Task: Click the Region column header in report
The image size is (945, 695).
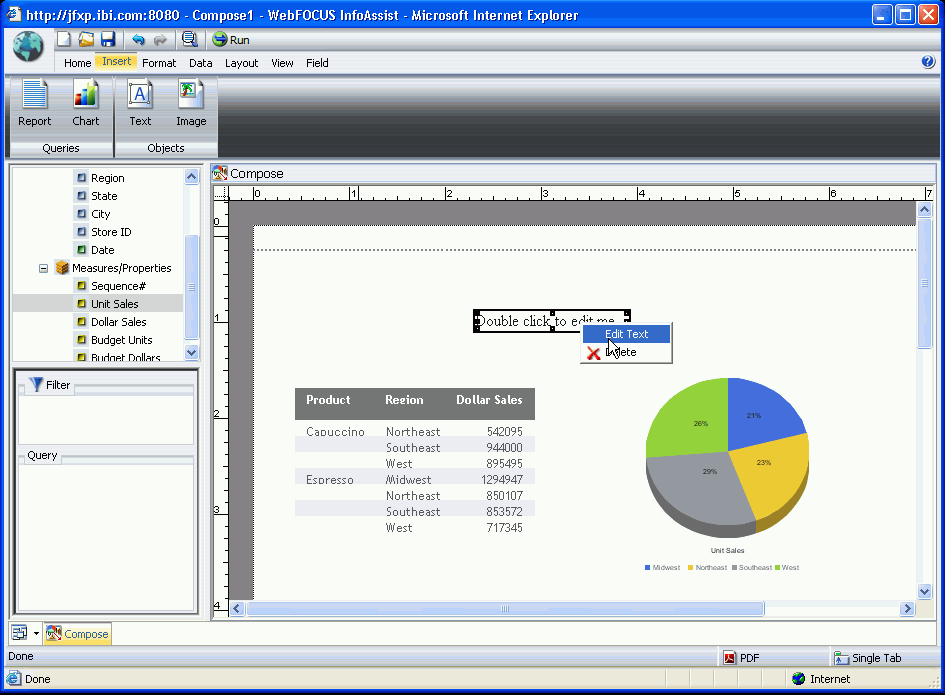Action: pos(404,400)
